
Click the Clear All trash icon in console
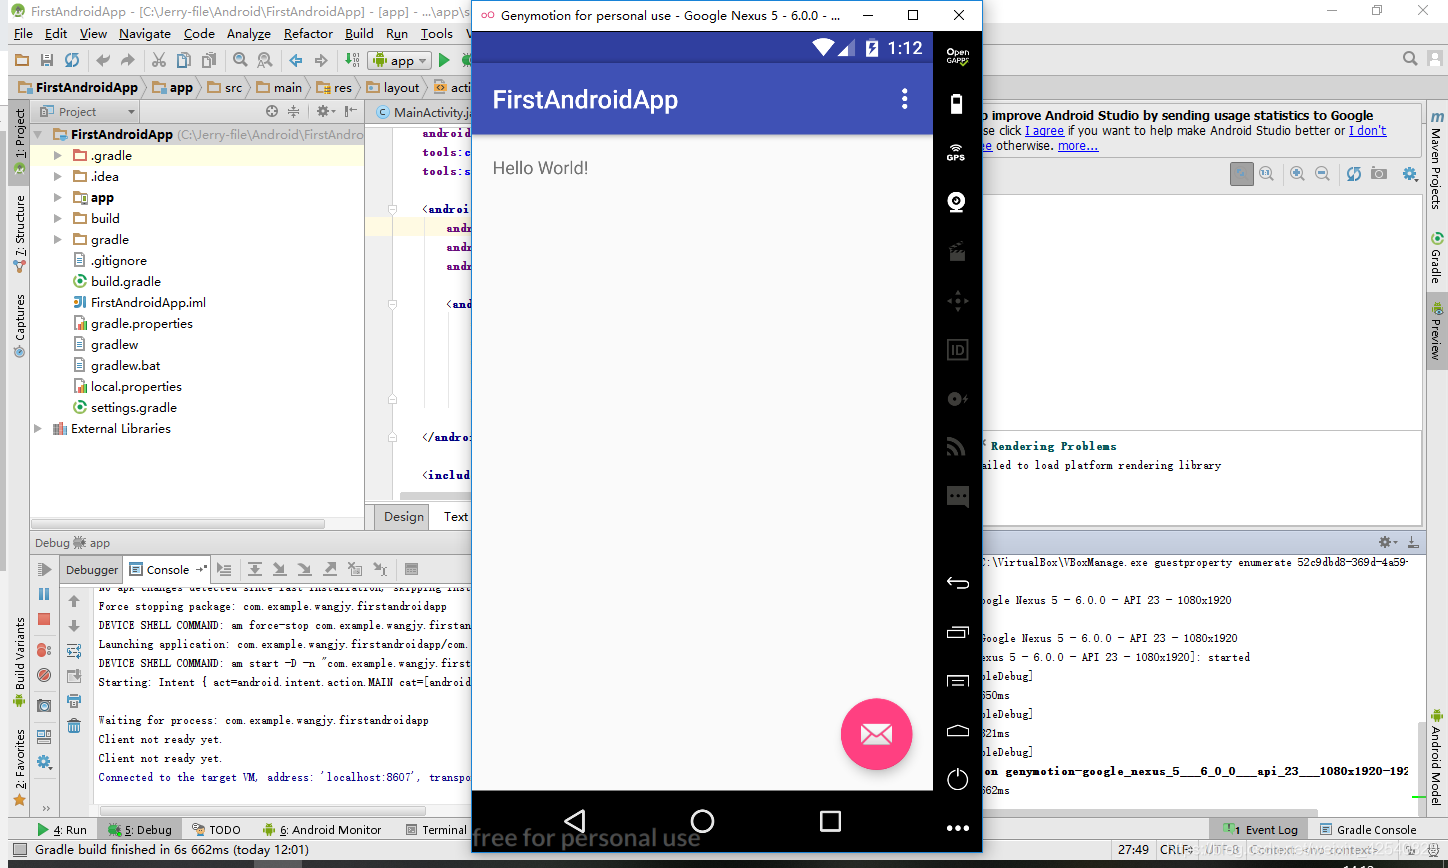(x=74, y=726)
